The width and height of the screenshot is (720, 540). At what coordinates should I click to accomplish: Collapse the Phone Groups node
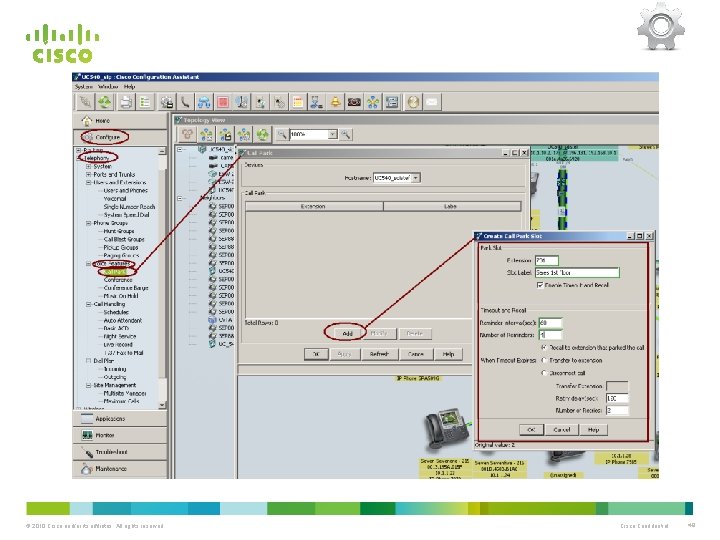[88, 223]
